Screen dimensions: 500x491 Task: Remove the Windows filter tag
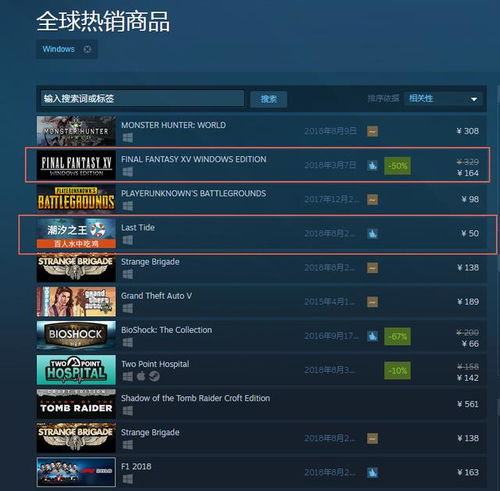coord(87,49)
